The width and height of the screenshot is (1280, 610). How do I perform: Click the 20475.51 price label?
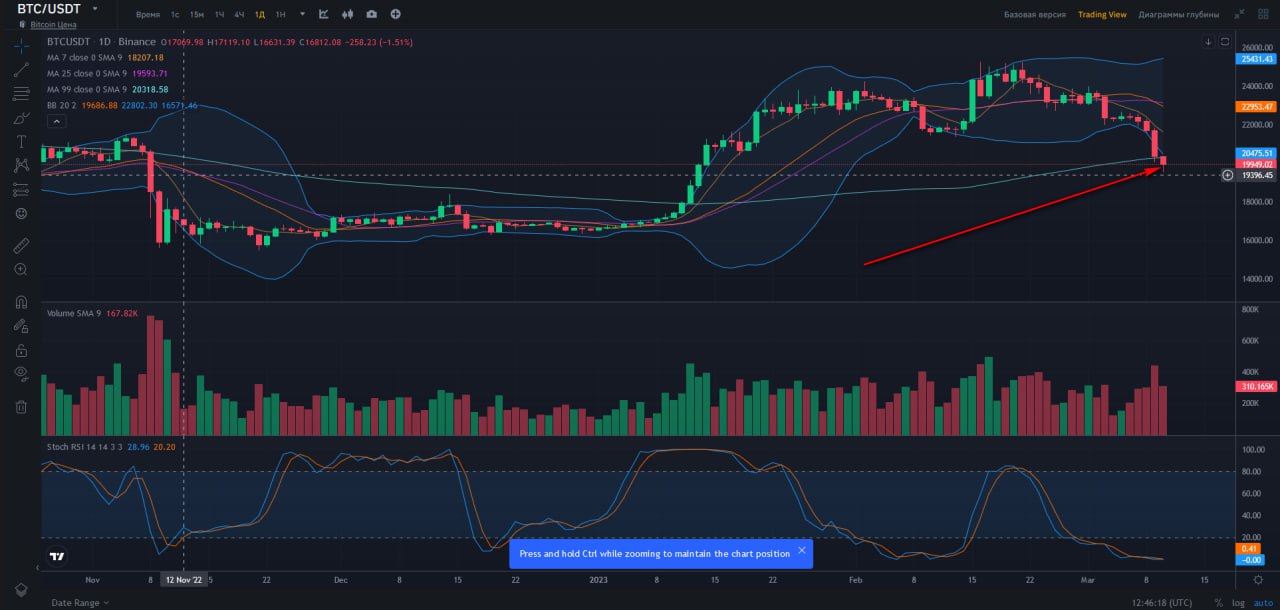1257,153
